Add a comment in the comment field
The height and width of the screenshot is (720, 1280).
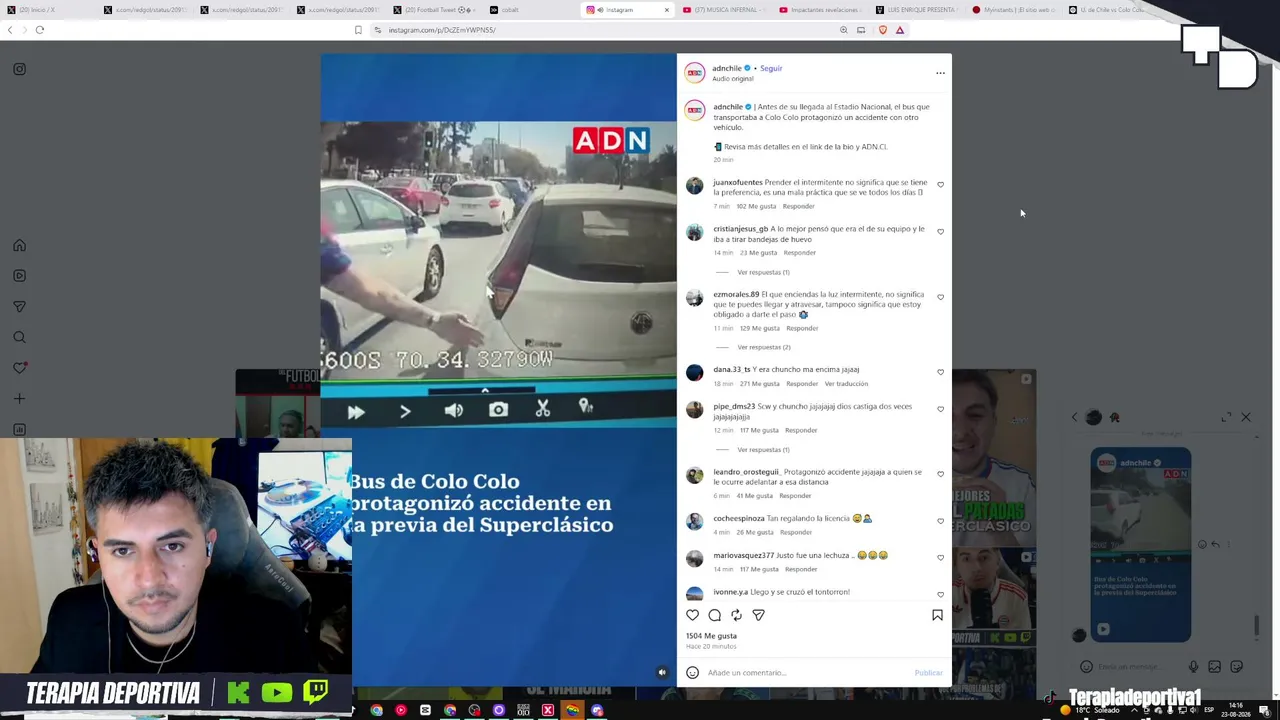[808, 673]
